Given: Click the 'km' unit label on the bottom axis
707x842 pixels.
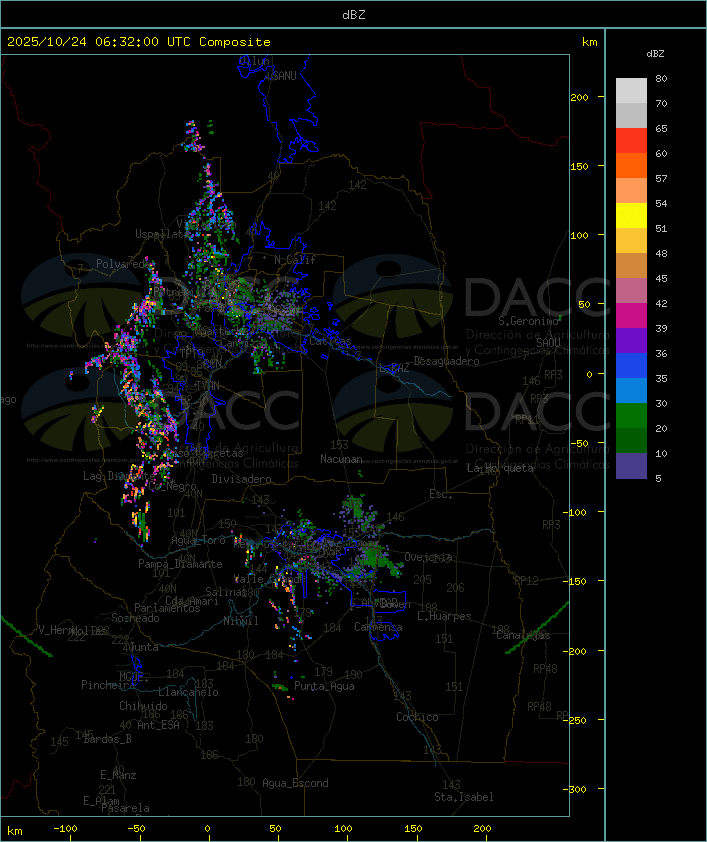Looking at the screenshot, I should [14, 831].
